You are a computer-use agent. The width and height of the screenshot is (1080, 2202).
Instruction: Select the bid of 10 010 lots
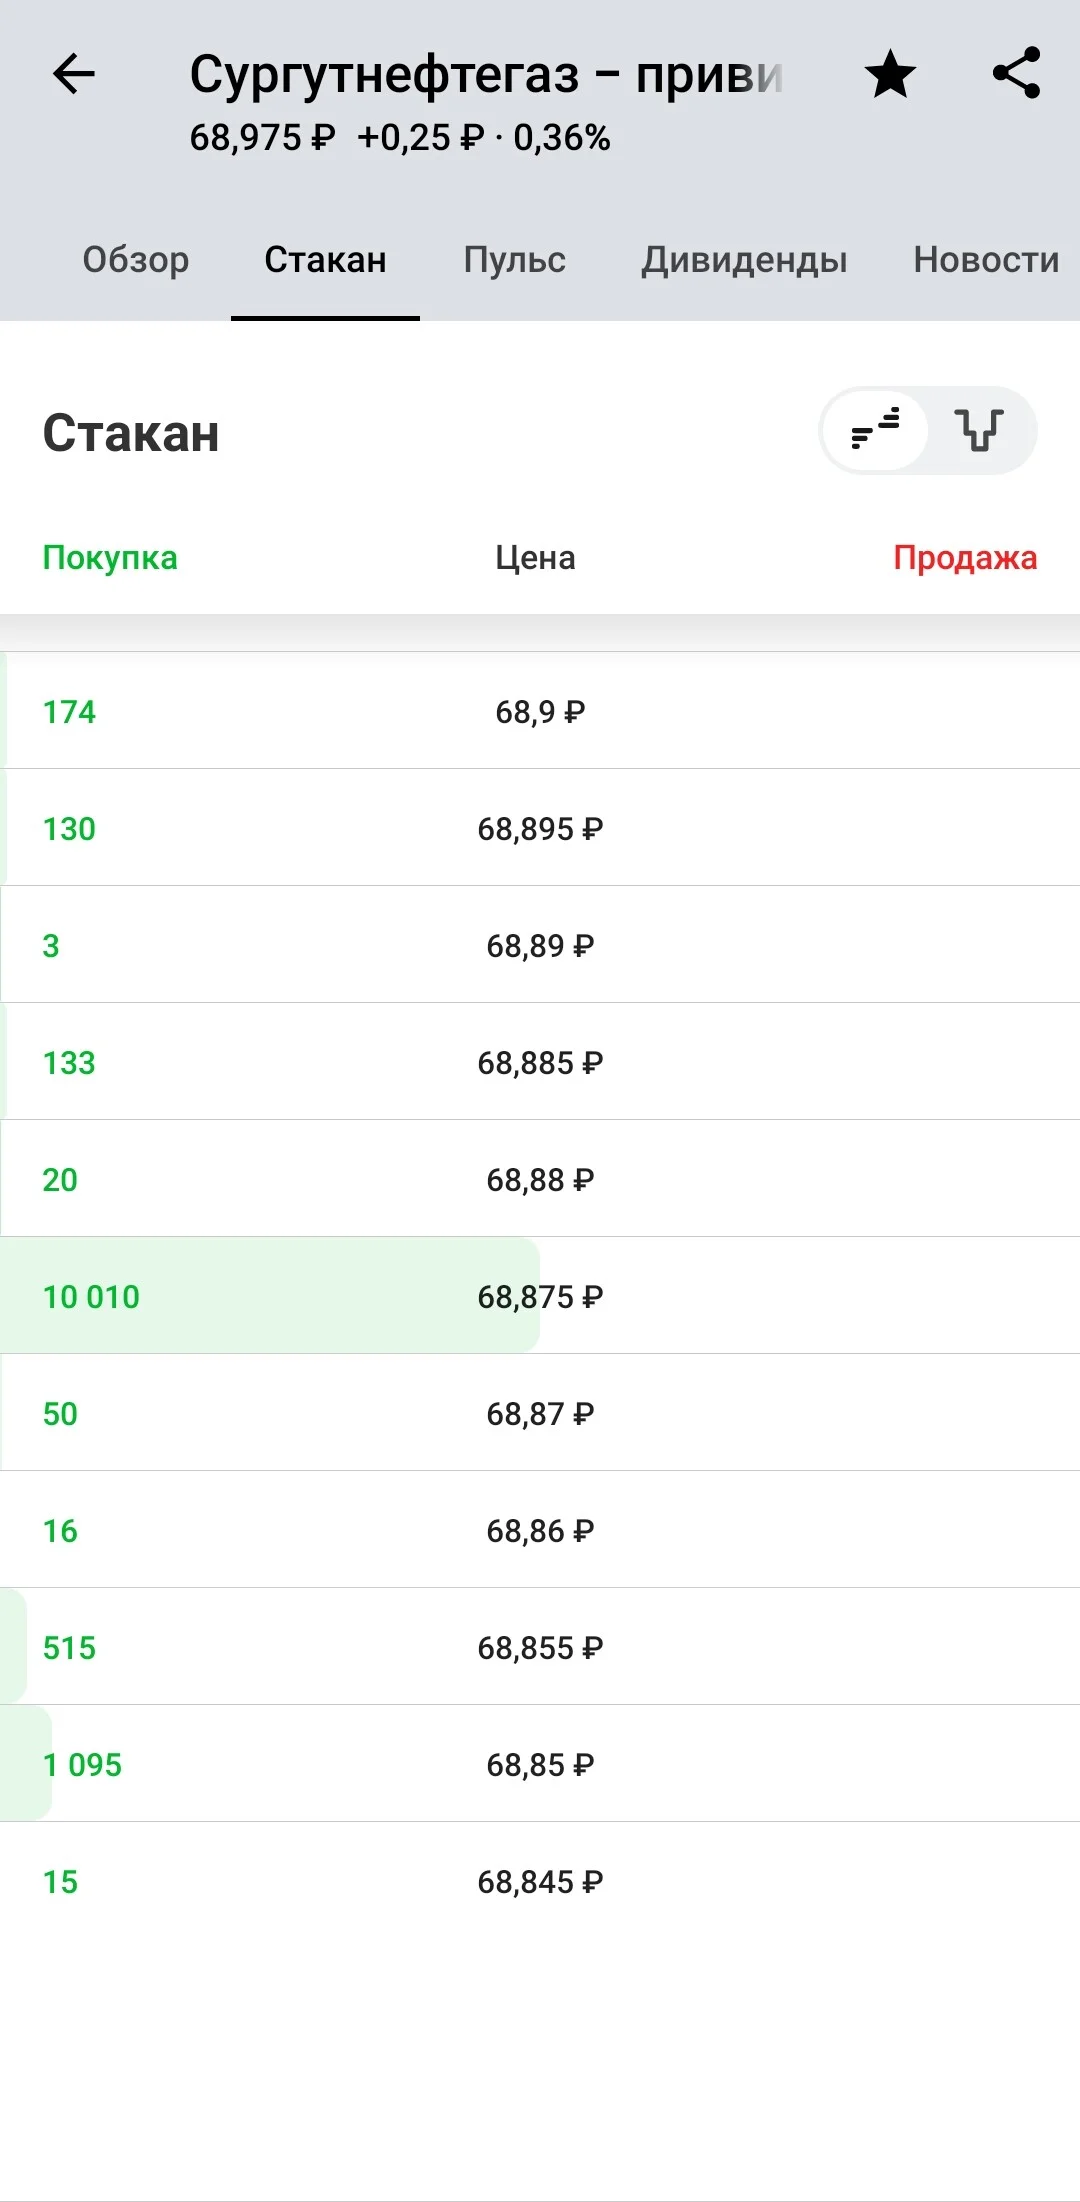point(540,1296)
